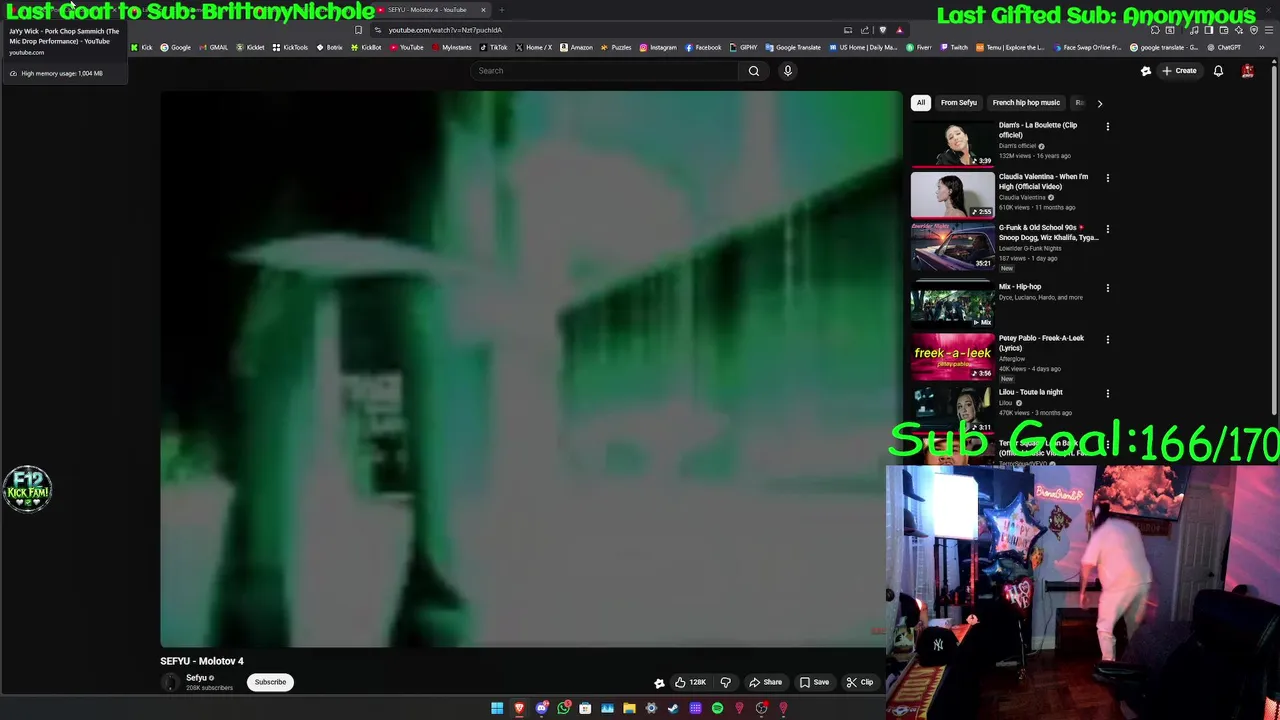The width and height of the screenshot is (1280, 720).
Task: Open the Brave Shields lion icon
Action: [x=882, y=30]
